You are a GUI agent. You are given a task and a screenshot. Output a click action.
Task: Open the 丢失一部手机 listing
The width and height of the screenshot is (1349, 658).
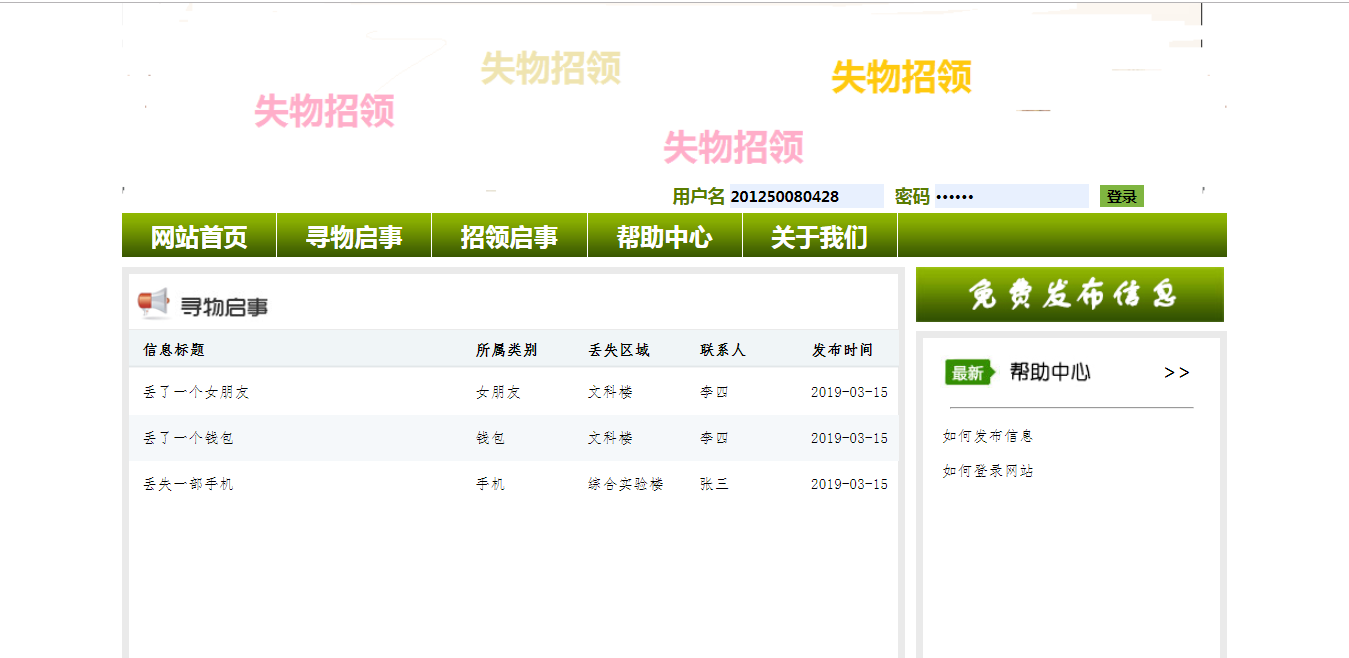[x=188, y=484]
